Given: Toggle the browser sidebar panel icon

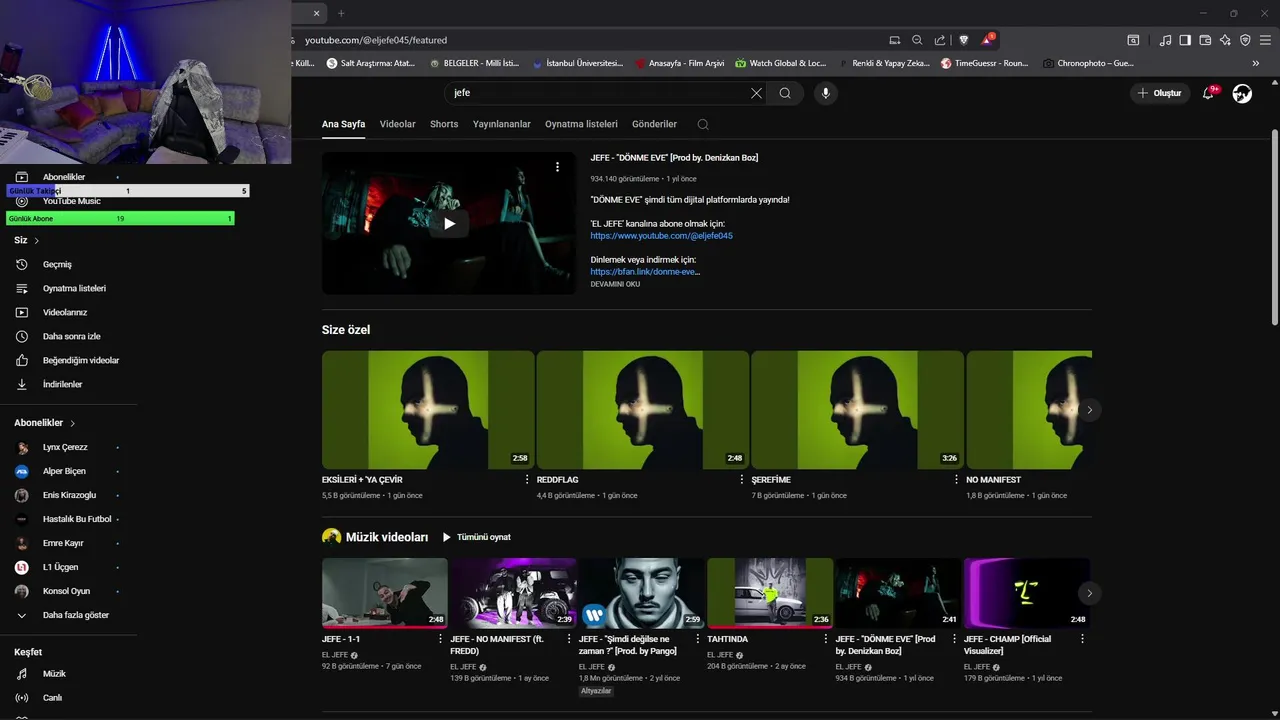Looking at the screenshot, I should tap(1185, 40).
